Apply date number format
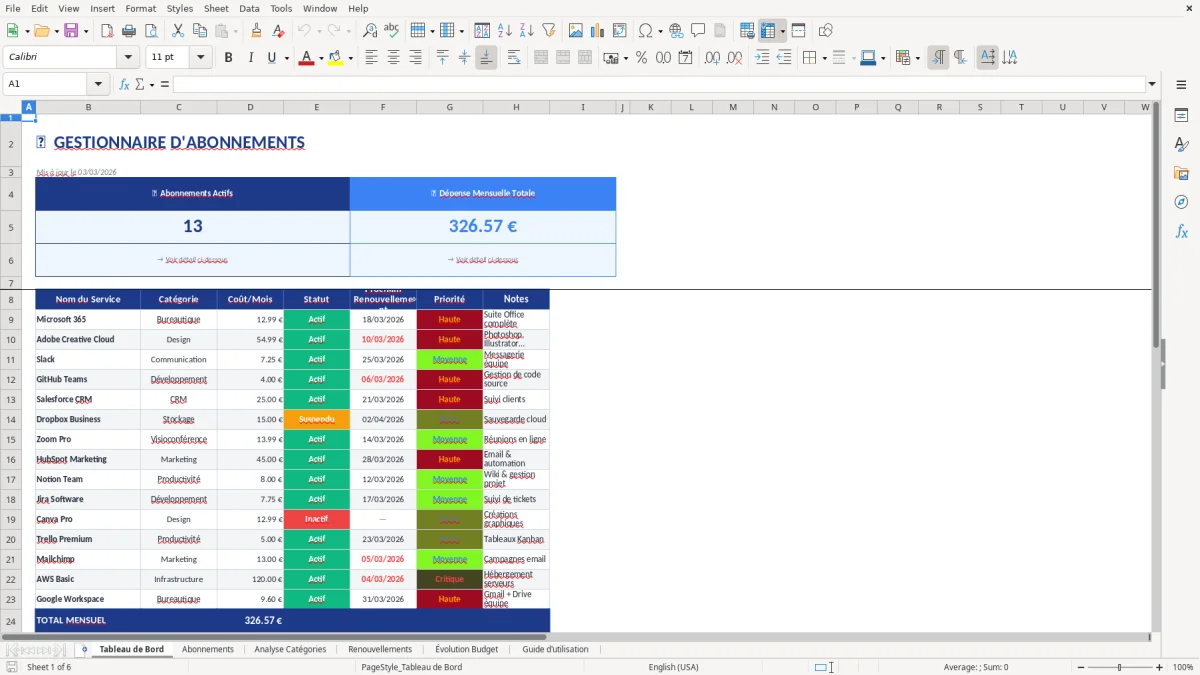Screen dimensions: 1200x675 tap(686, 57)
